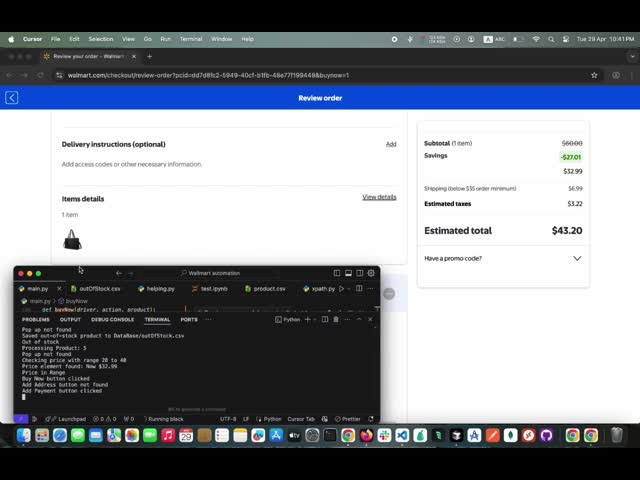
Task: Open a new browser tab with the plus button
Action: click(149, 56)
